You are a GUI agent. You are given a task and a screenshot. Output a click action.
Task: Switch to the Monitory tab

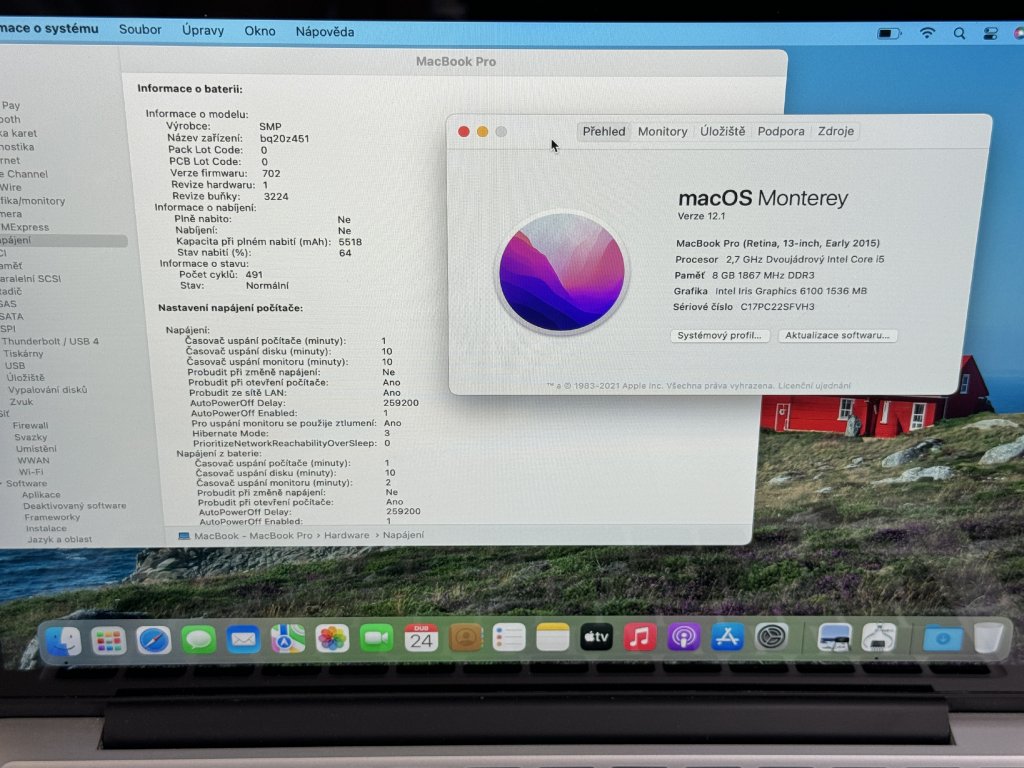[662, 131]
